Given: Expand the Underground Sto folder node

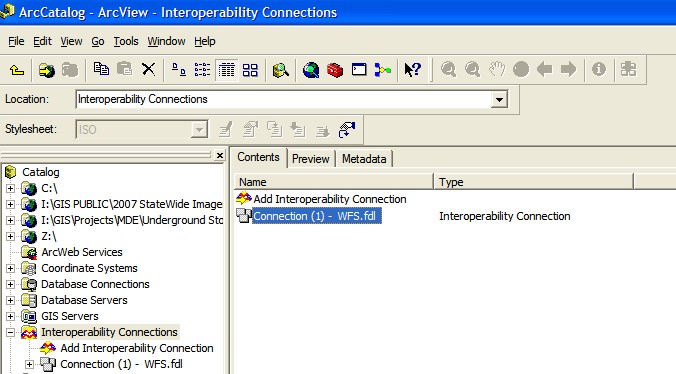Looking at the screenshot, I should [10, 220].
